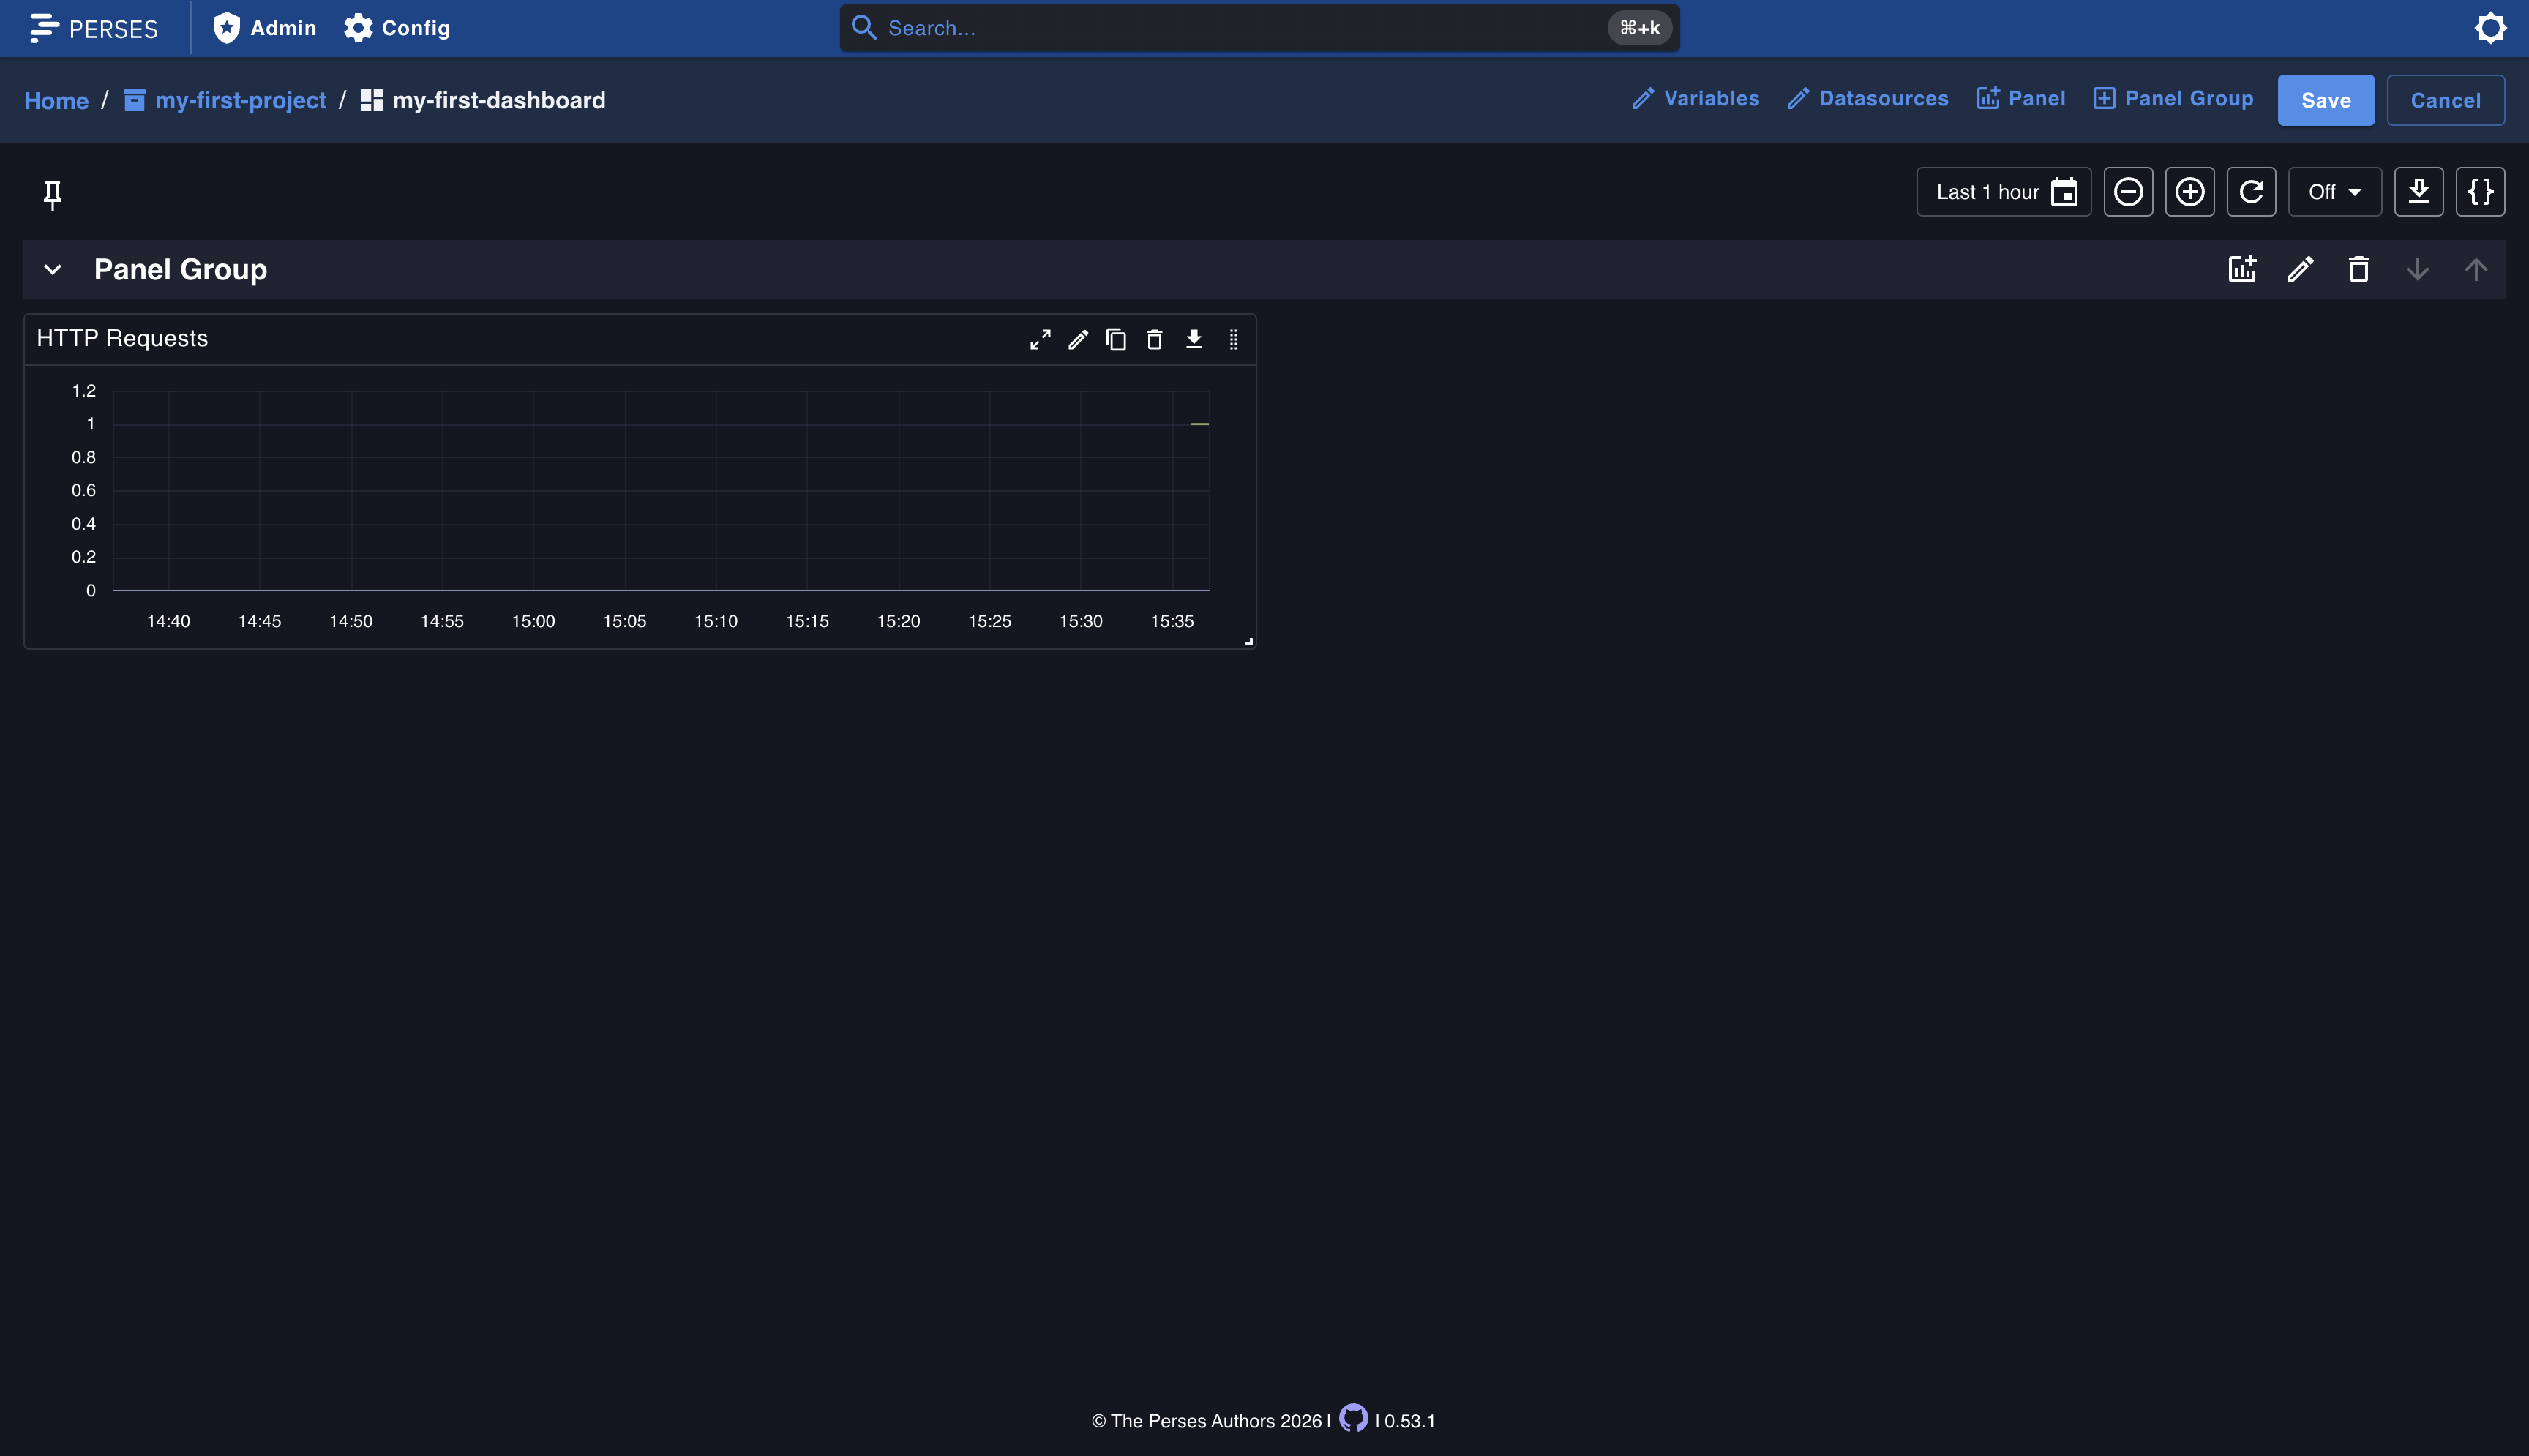Delete the HTTP Requests panel
This screenshot has width=2529, height=1456.
pos(1154,340)
